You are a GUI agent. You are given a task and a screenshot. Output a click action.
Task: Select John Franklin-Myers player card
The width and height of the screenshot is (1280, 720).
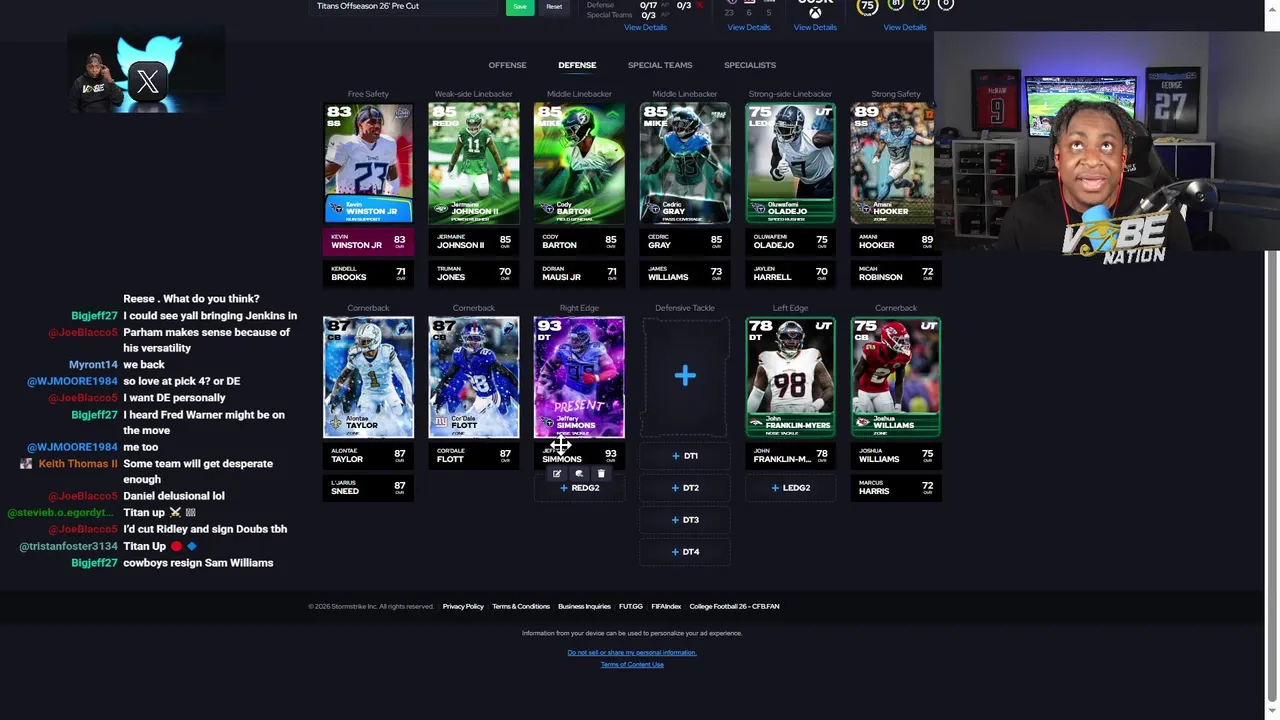pyautogui.click(x=790, y=377)
